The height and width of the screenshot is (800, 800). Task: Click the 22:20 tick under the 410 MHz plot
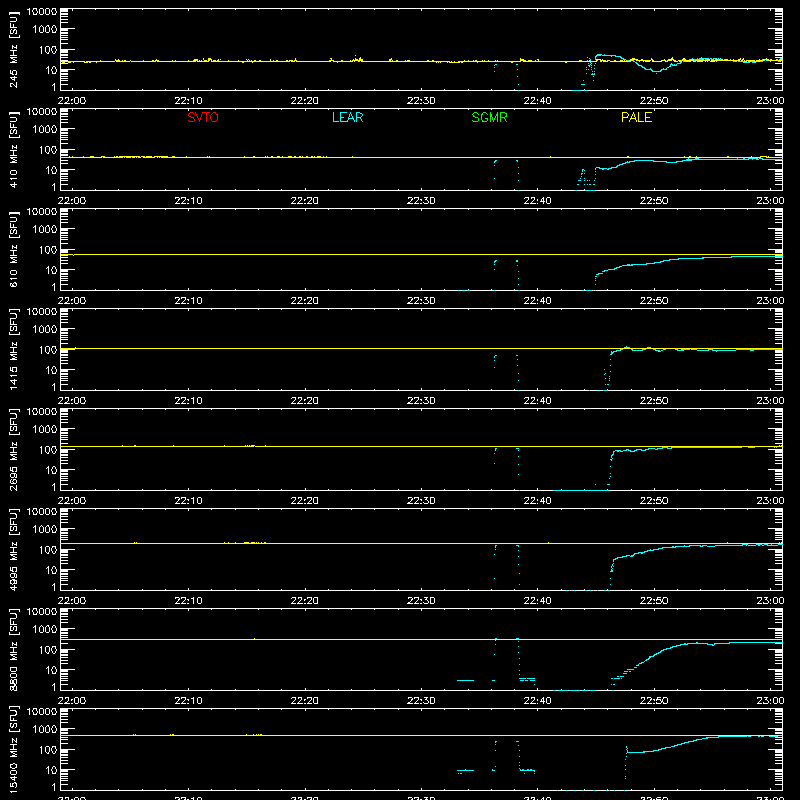click(x=305, y=201)
